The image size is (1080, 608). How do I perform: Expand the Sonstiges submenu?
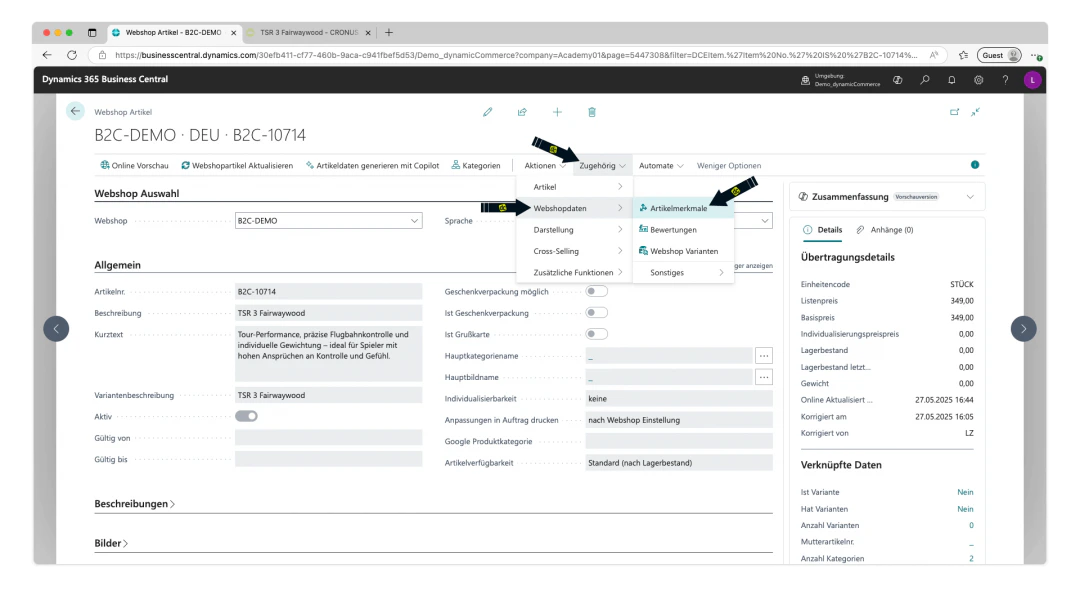click(683, 273)
